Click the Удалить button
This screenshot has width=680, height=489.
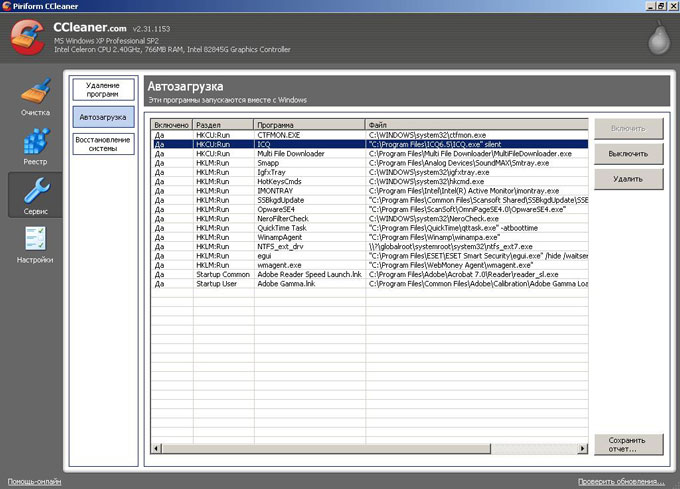628,179
